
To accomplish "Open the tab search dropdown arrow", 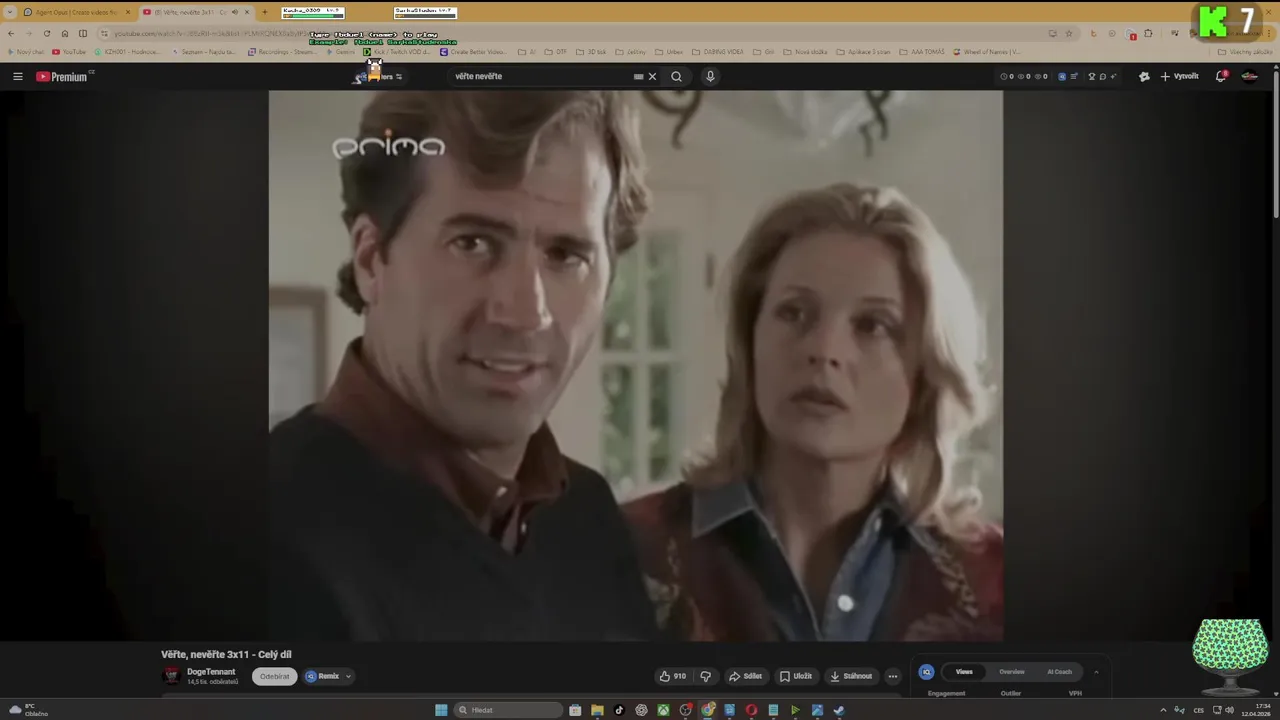I will (10, 12).
